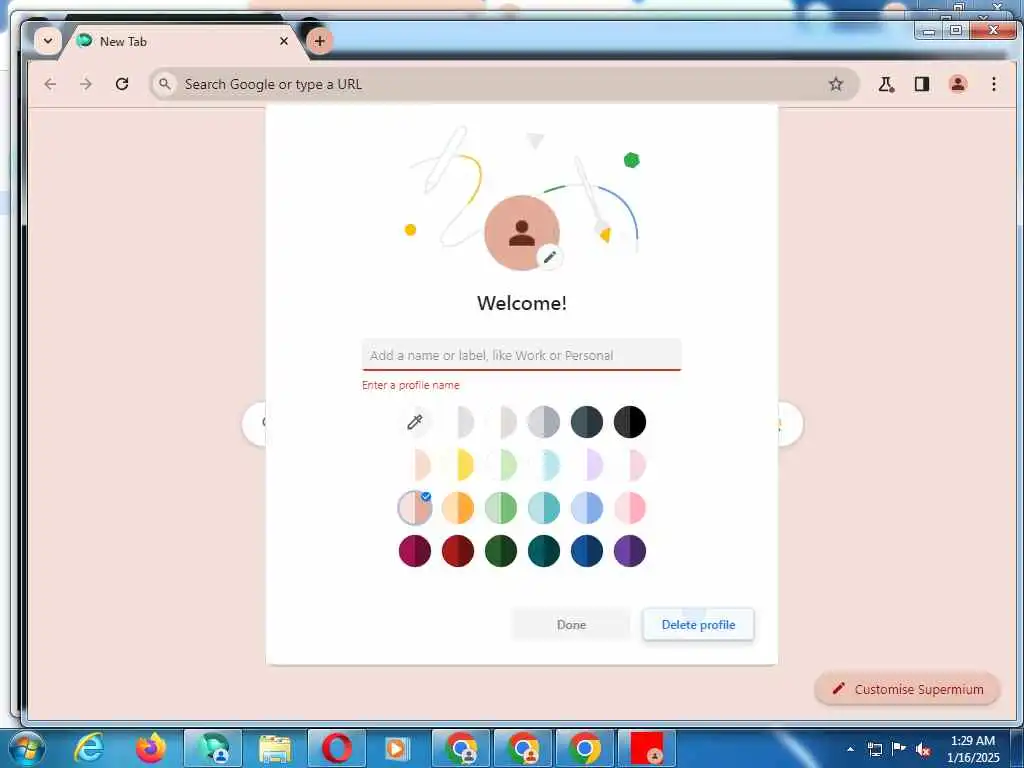1024x768 pixels.
Task: Open the muted volume tray icon
Action: pos(923,749)
